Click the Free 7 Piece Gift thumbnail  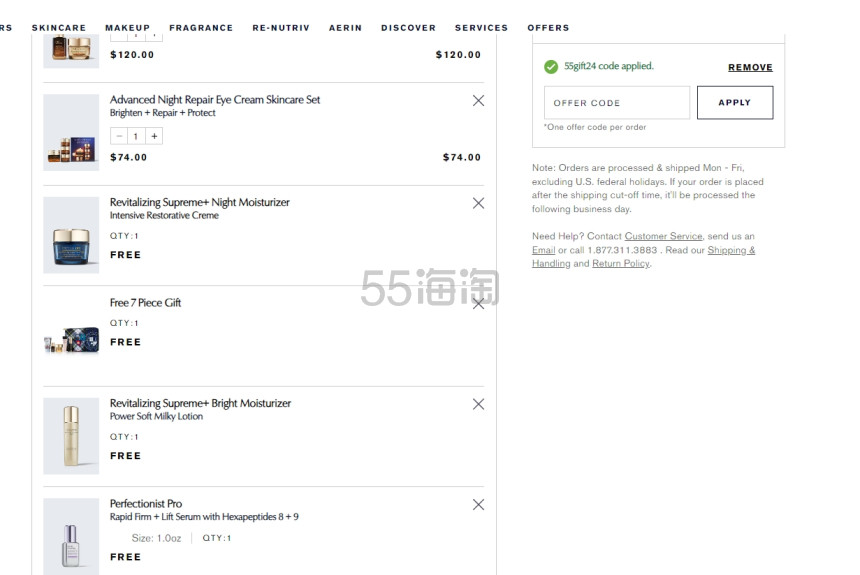coord(71,340)
